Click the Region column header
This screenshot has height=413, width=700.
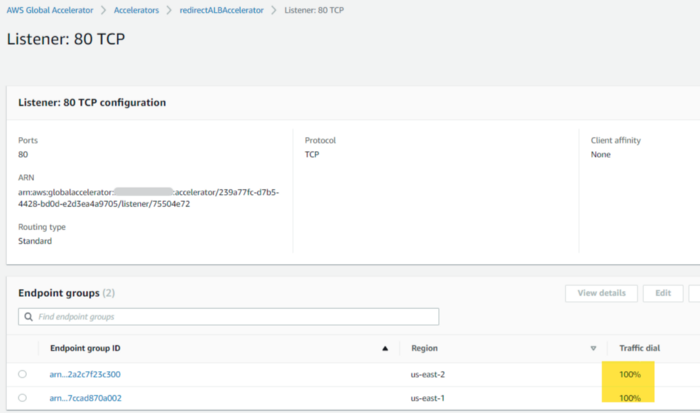click(425, 348)
